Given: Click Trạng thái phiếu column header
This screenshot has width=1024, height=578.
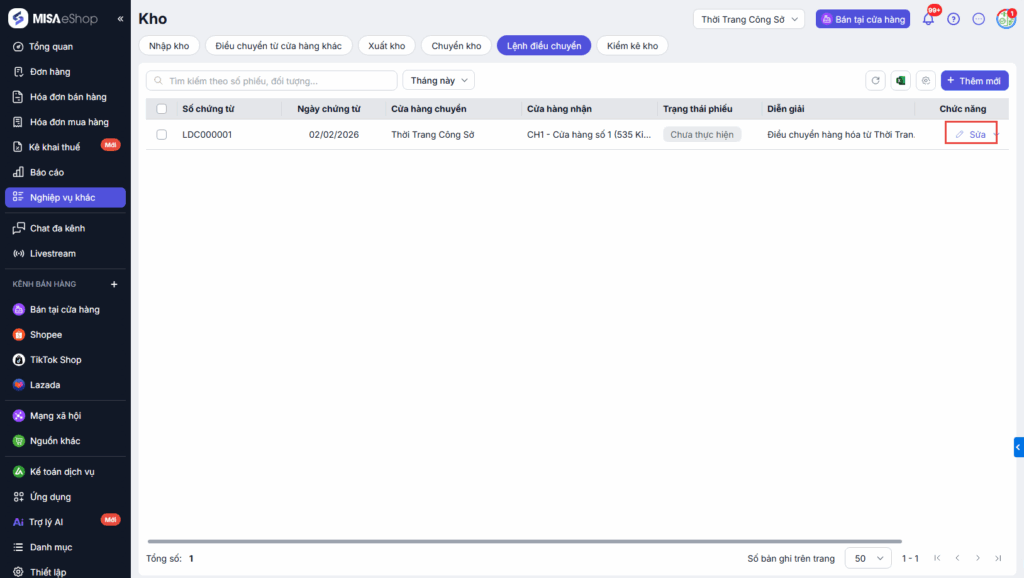Looking at the screenshot, I should tap(697, 109).
